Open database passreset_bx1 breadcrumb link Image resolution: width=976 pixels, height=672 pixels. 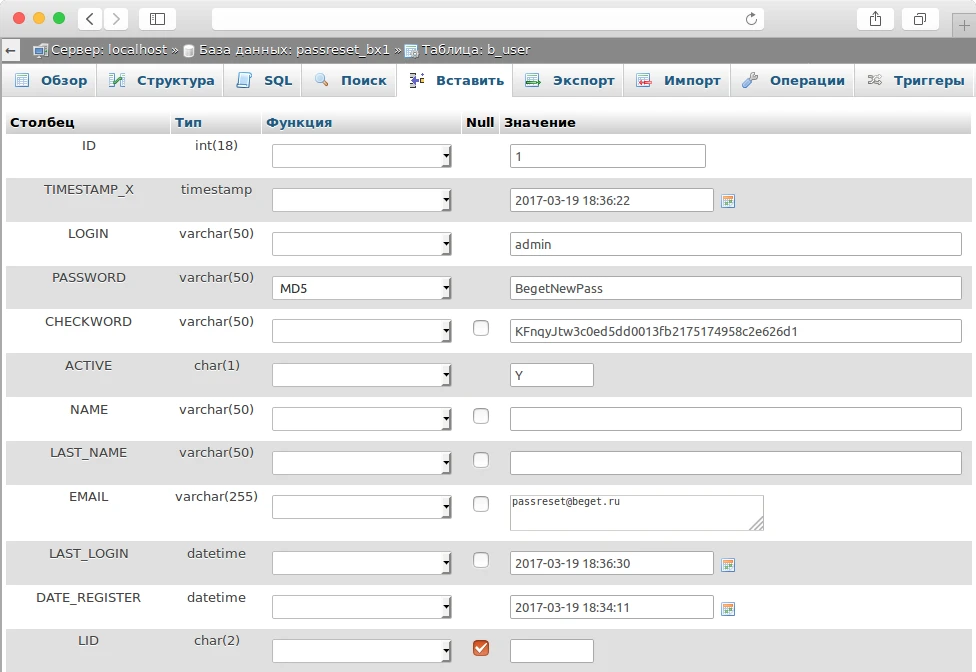[x=294, y=49]
